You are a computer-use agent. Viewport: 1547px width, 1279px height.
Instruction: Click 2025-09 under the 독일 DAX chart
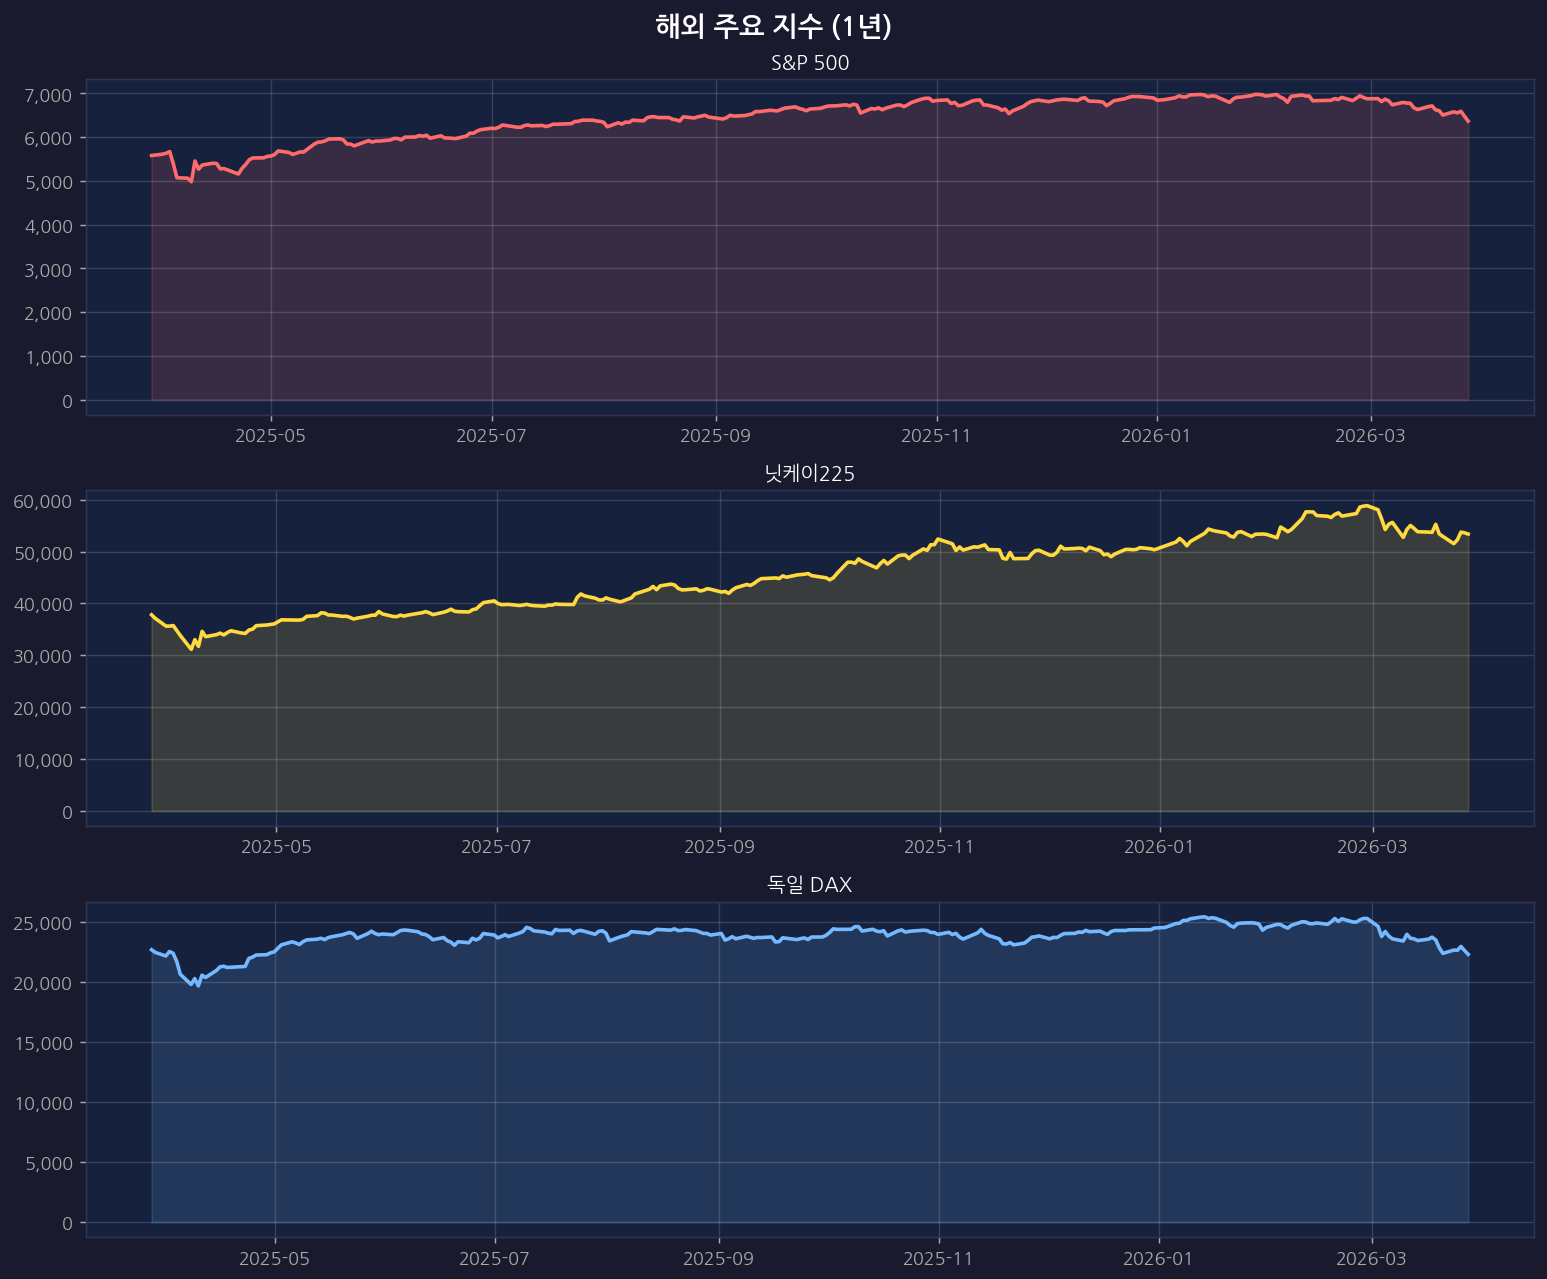tap(718, 1258)
